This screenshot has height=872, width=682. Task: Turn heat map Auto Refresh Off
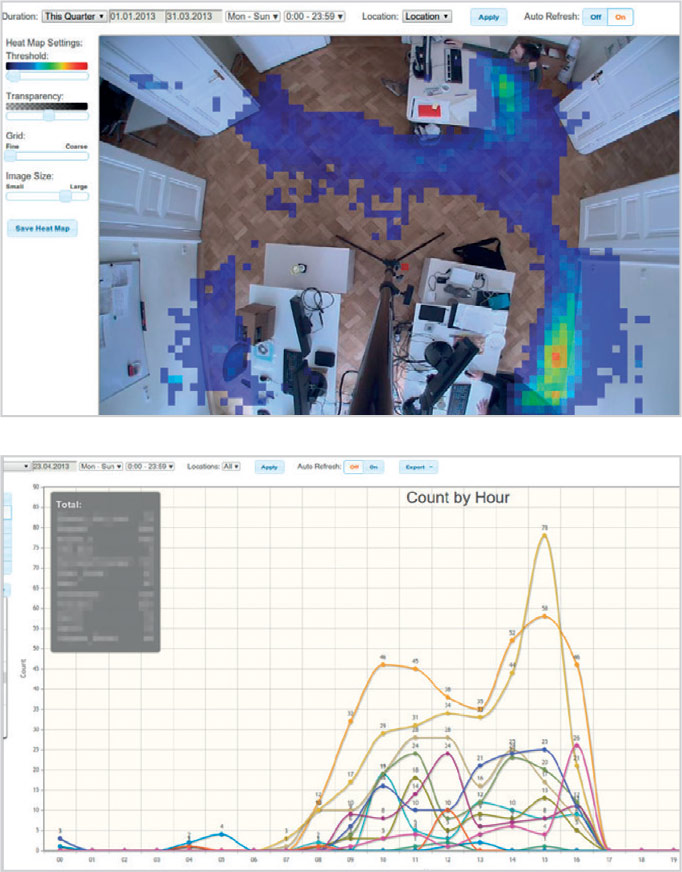(595, 17)
